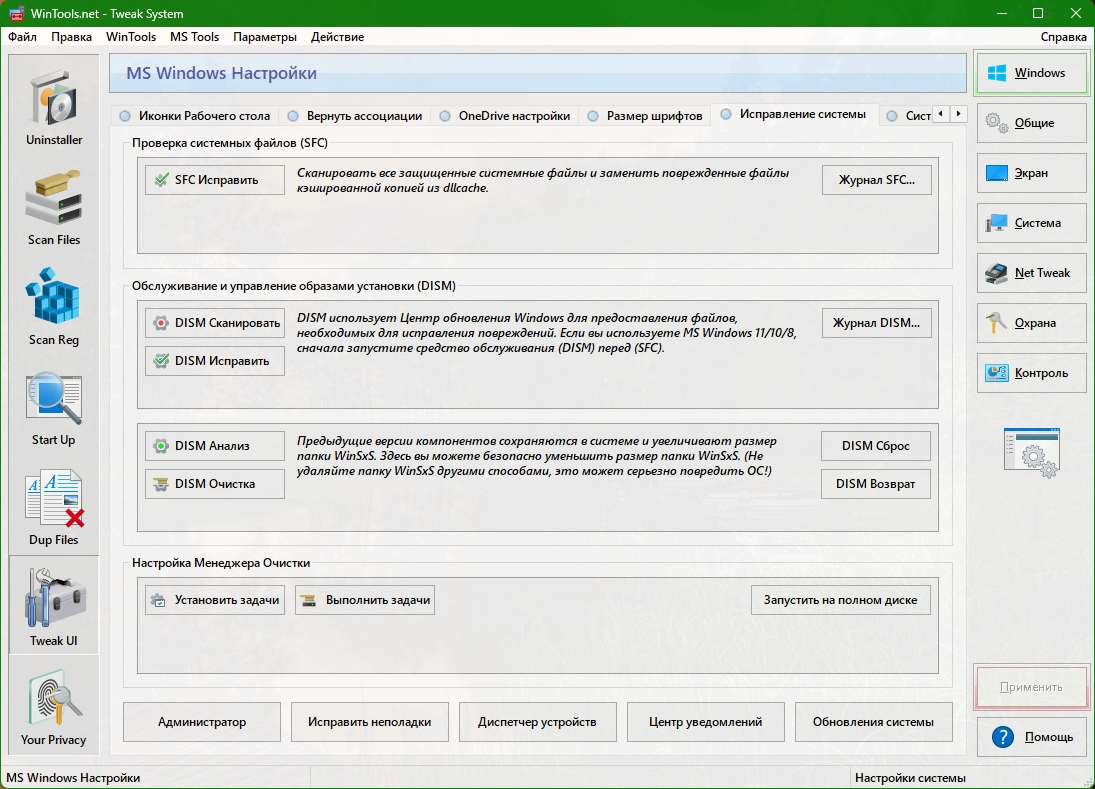Screen dimensions: 1095x789
Task: Open the Параметры menu
Action: 265,37
